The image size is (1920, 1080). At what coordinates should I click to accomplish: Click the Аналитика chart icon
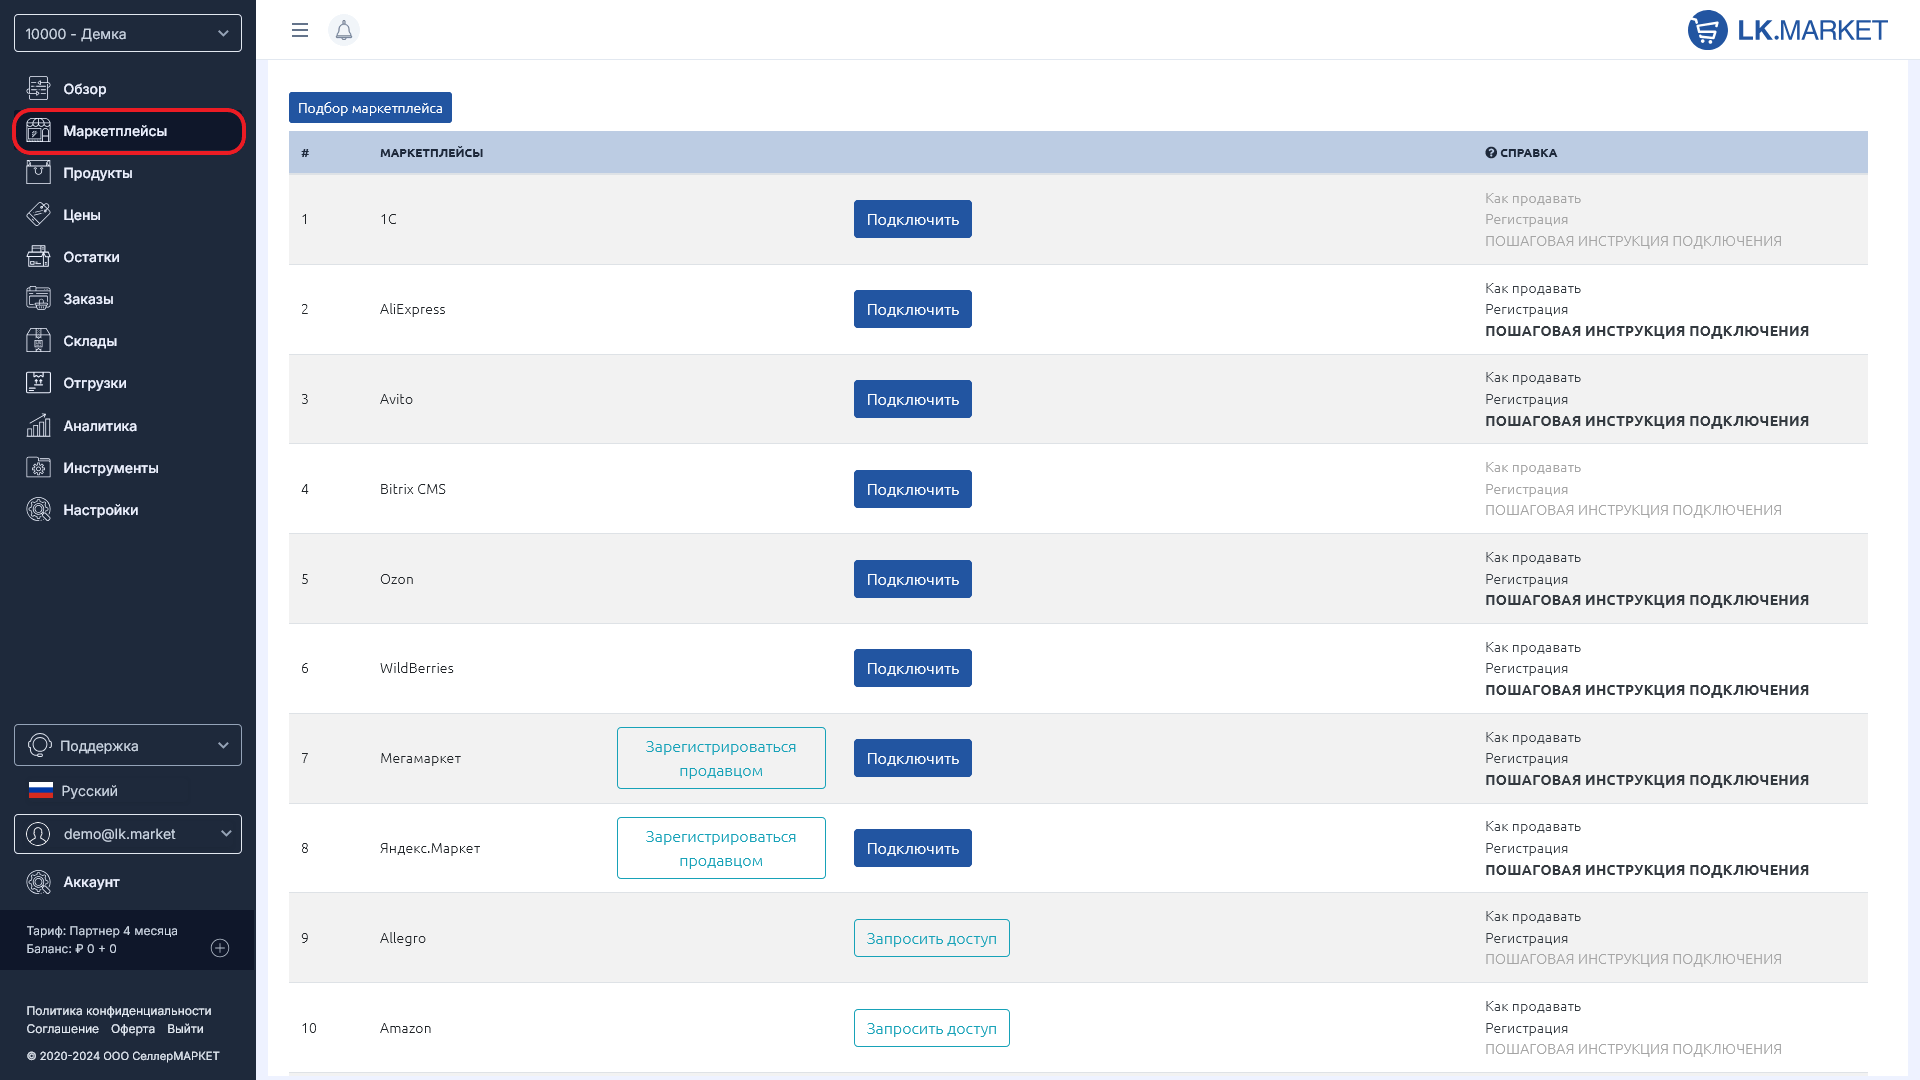coord(38,425)
